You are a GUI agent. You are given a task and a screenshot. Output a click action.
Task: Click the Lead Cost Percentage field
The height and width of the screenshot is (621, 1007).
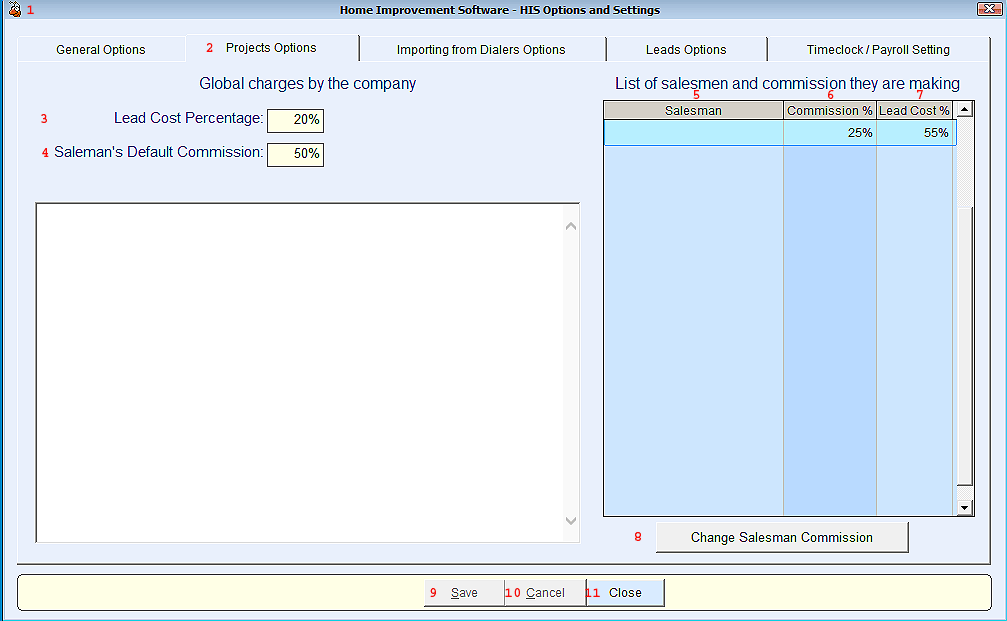click(x=295, y=120)
